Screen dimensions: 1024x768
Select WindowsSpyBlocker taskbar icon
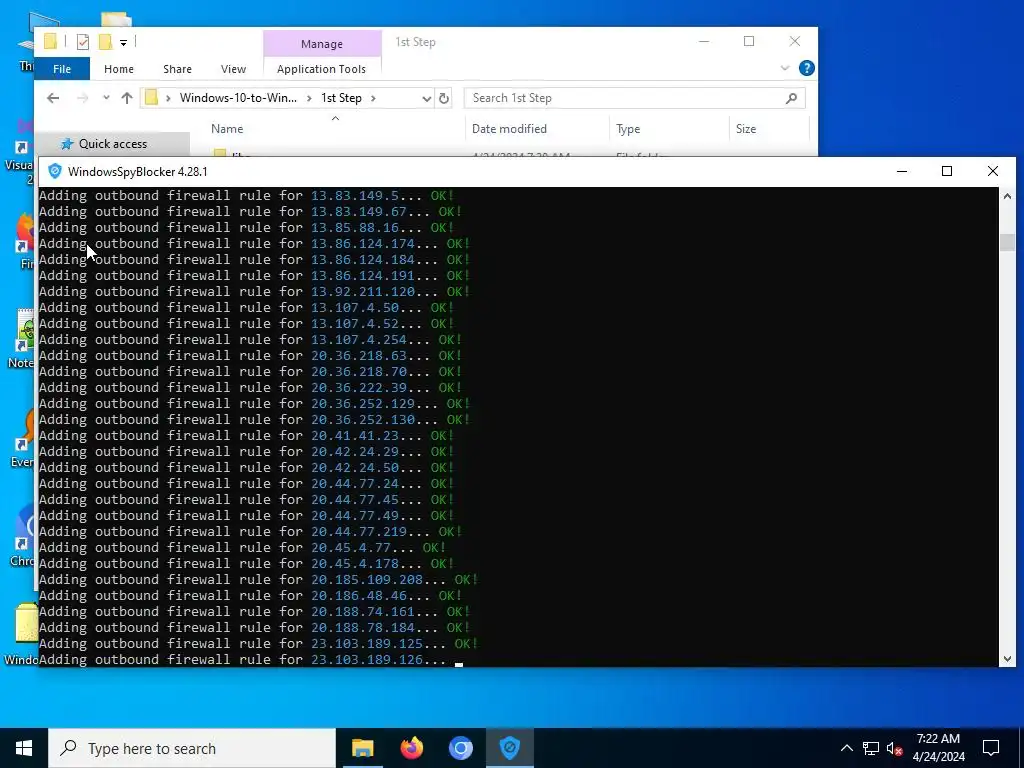click(x=510, y=748)
